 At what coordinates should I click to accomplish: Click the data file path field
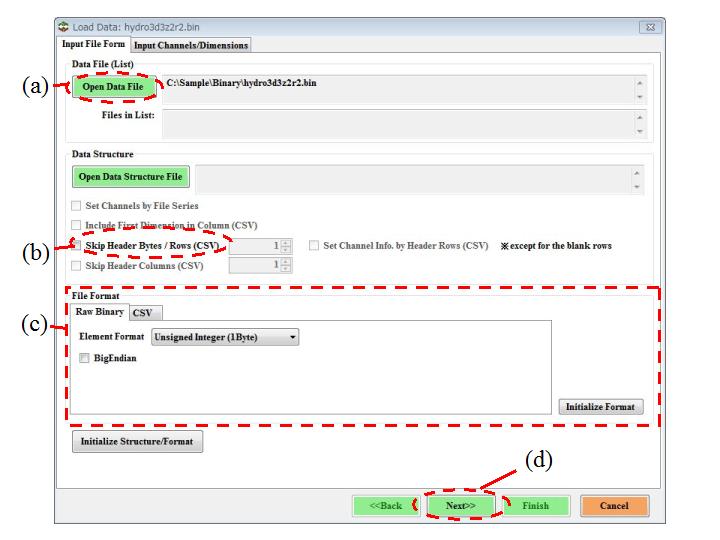click(x=395, y=87)
